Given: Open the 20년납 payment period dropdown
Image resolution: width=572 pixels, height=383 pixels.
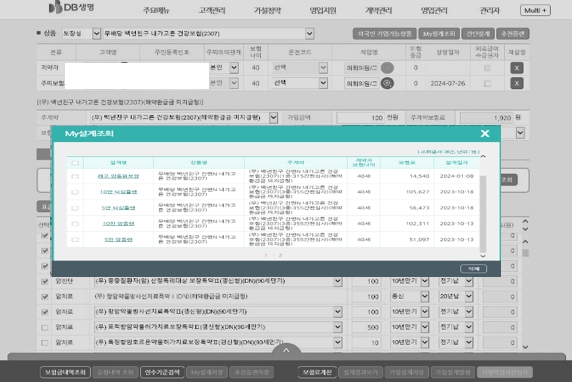Looking at the screenshot, I should coord(469,297).
